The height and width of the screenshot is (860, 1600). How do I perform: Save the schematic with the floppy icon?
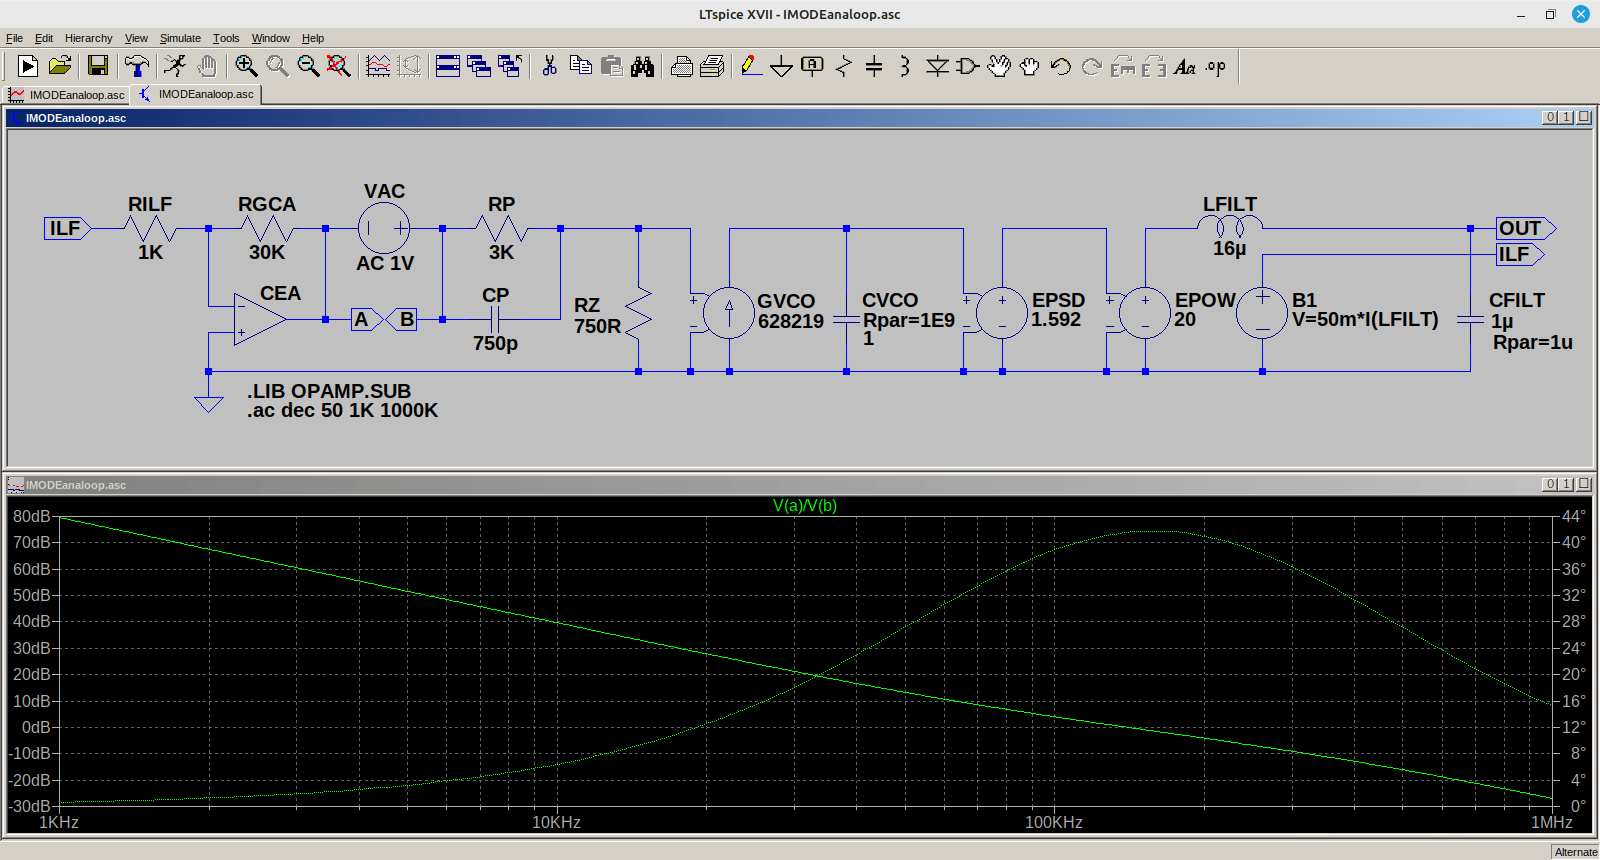[98, 66]
